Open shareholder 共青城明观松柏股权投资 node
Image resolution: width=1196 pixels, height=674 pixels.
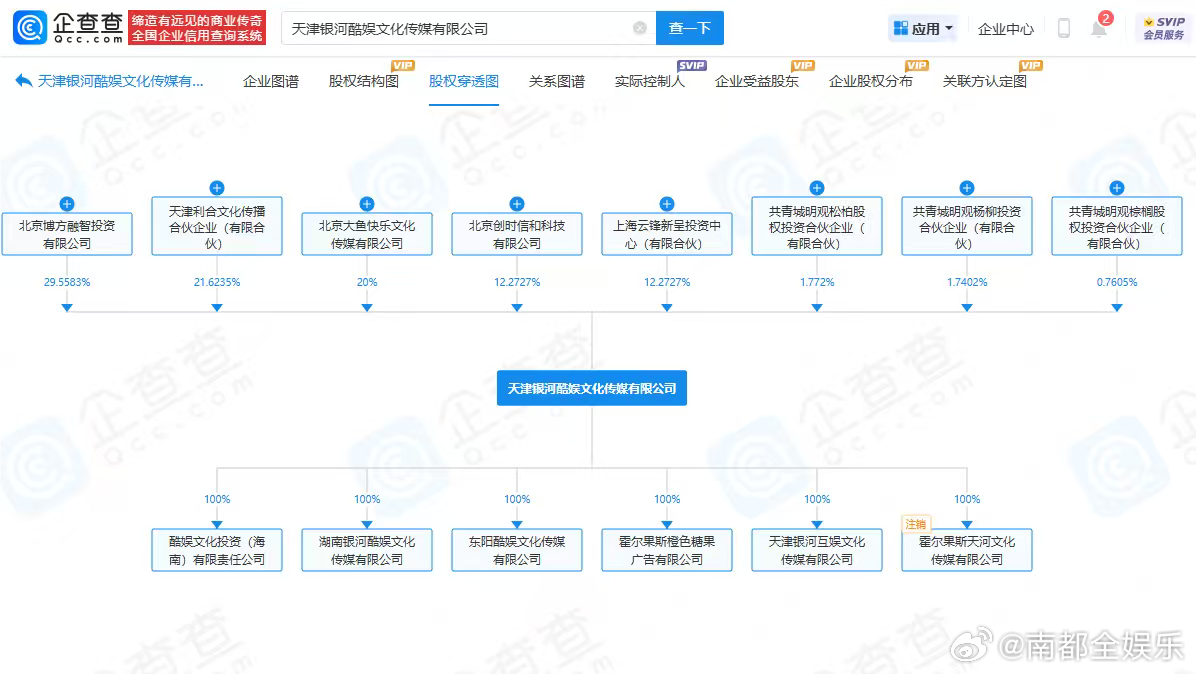[x=817, y=226]
